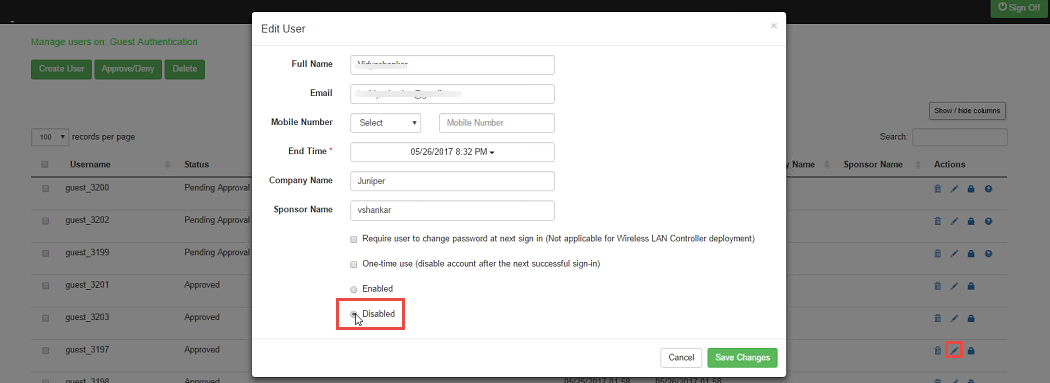This screenshot has height=383, width=1050.
Task: Click the lock icon for guest_3202
Action: click(x=971, y=222)
